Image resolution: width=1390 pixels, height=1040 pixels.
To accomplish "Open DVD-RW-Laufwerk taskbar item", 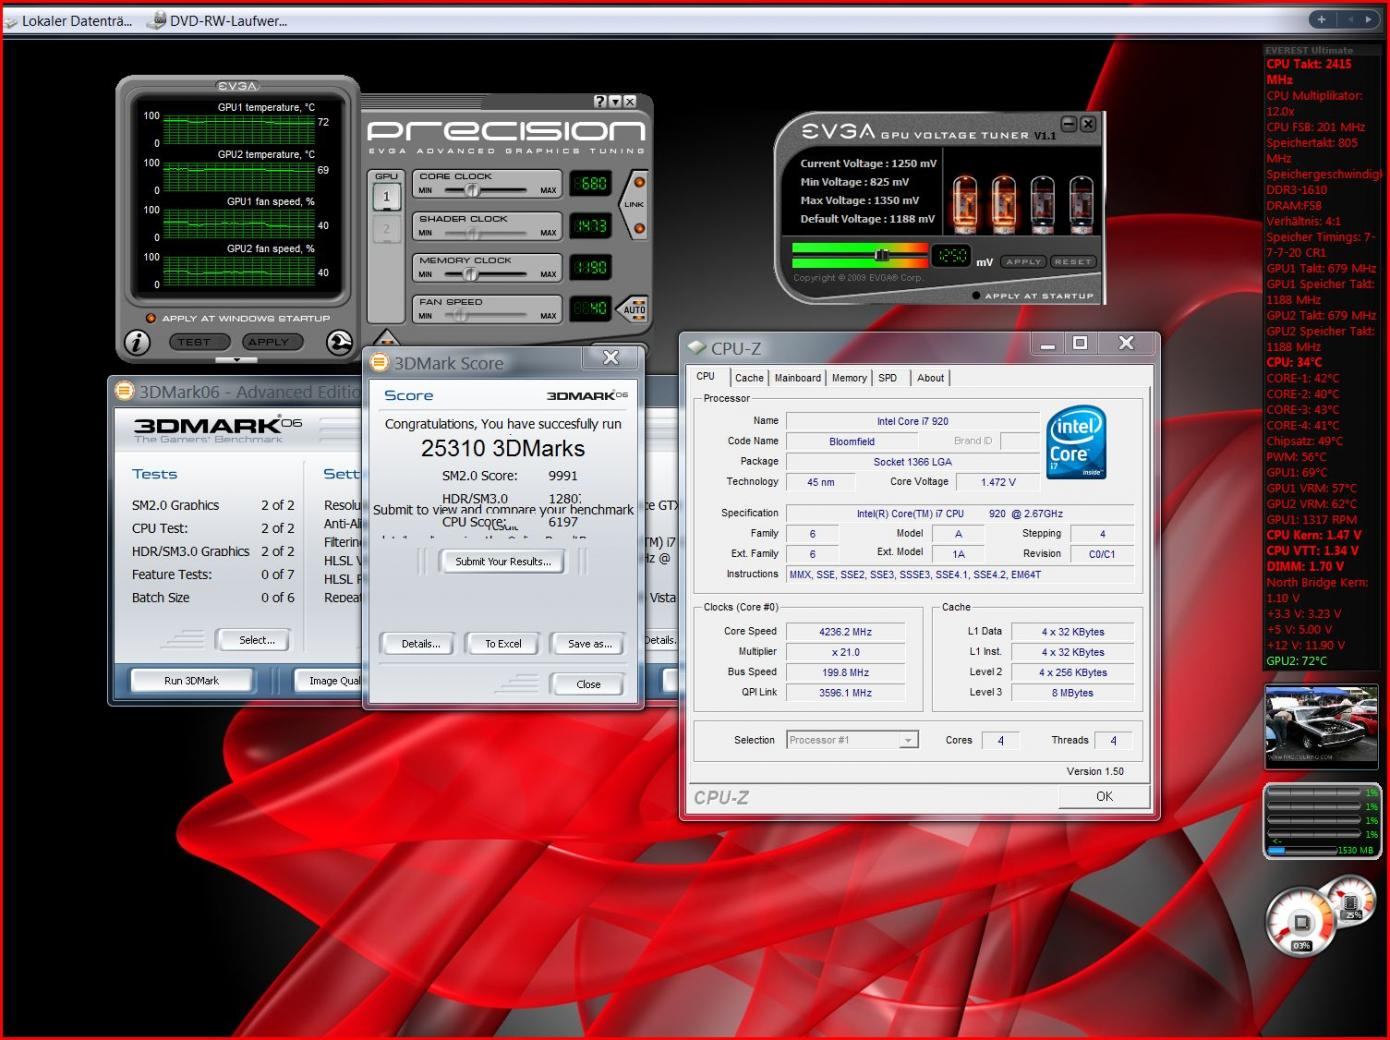I will tap(217, 21).
